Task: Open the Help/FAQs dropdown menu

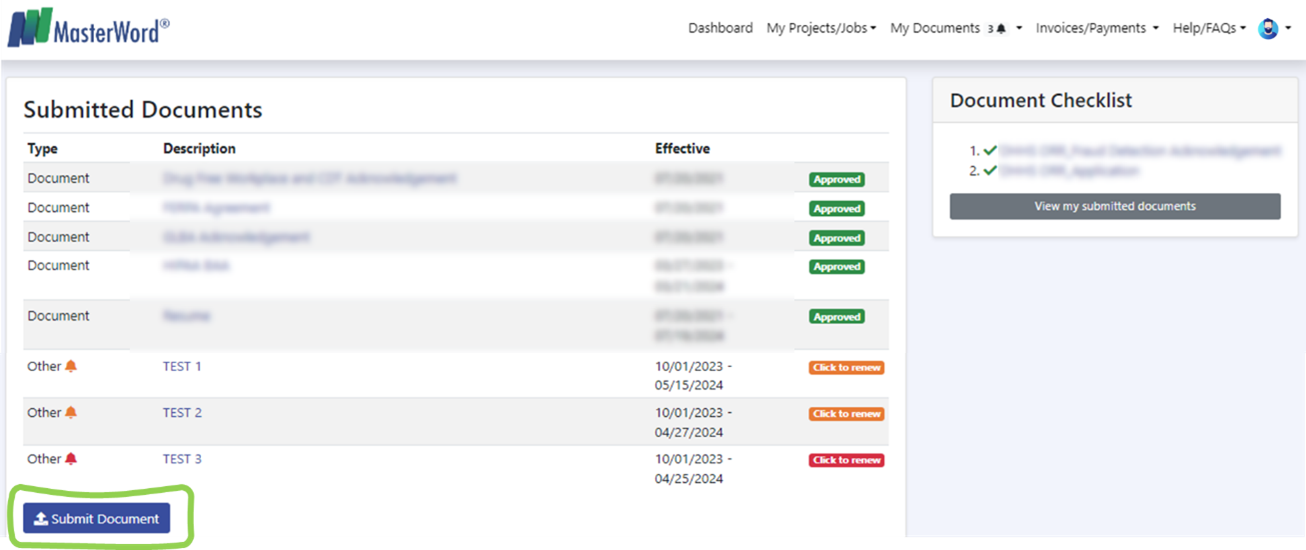Action: [1208, 28]
